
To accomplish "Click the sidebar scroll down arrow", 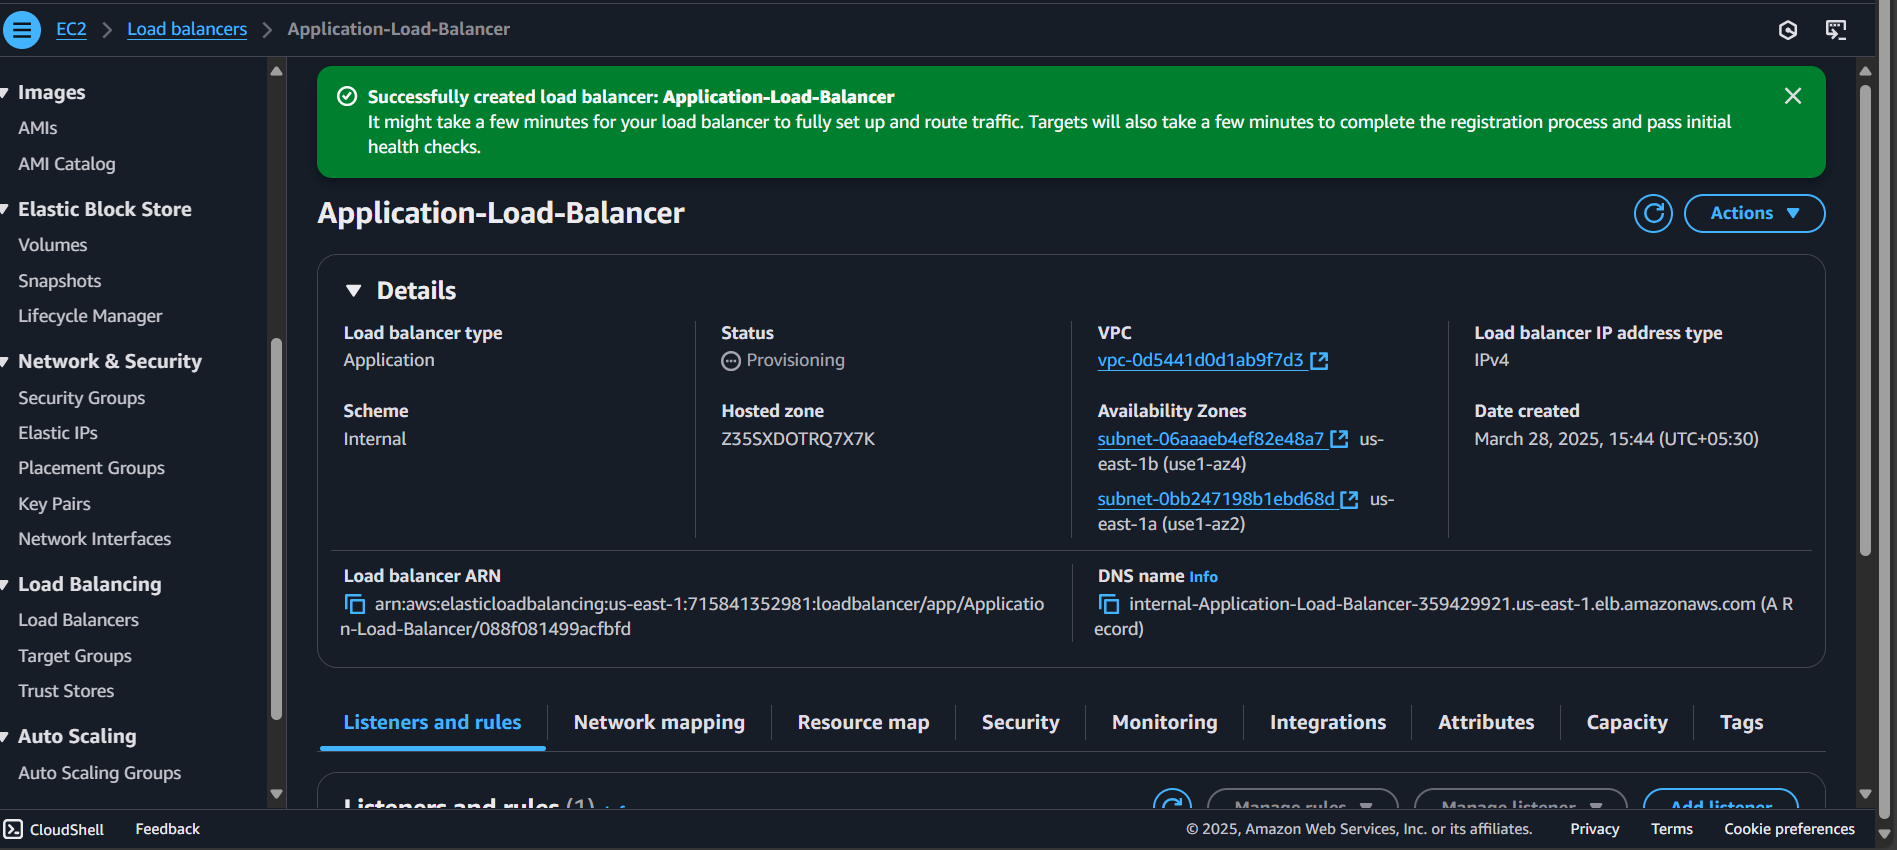I will [x=277, y=795].
